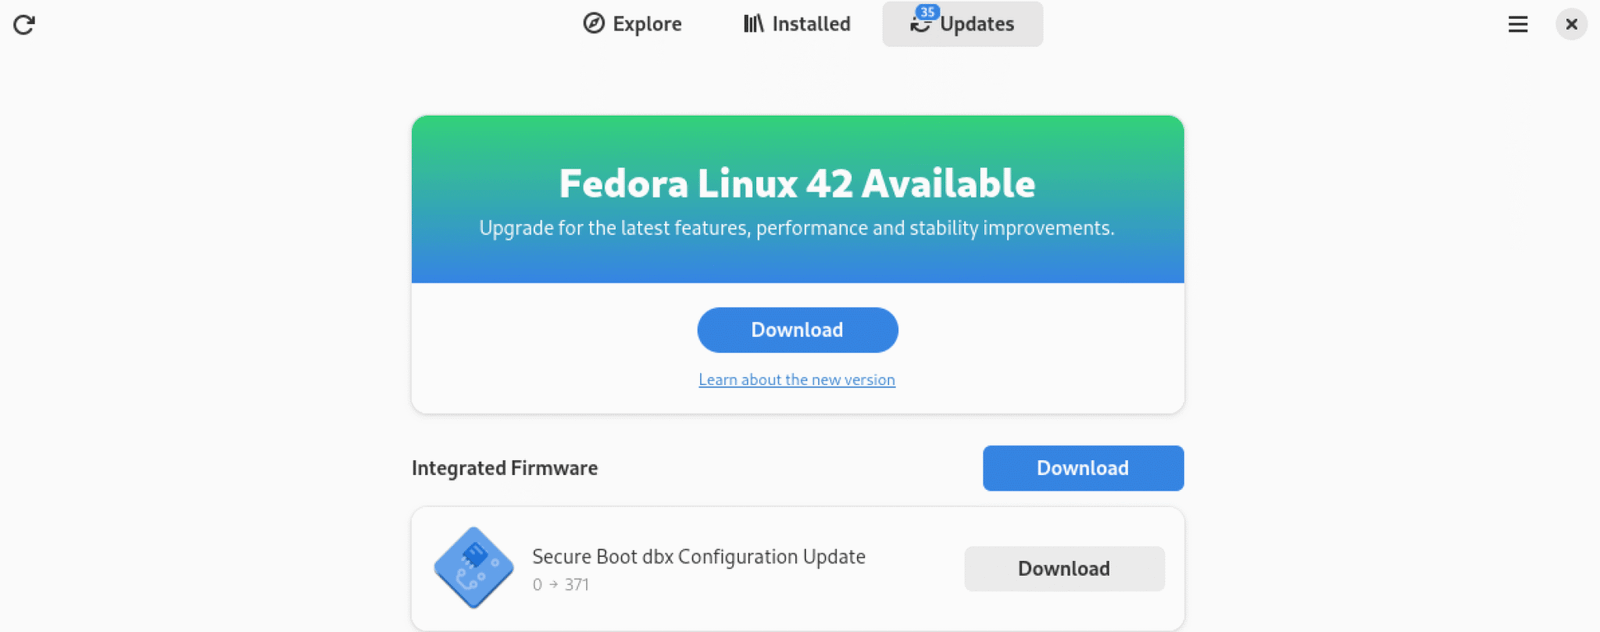Viewport: 1600px width, 632px height.
Task: Click the refresh updates icon
Action: point(24,24)
